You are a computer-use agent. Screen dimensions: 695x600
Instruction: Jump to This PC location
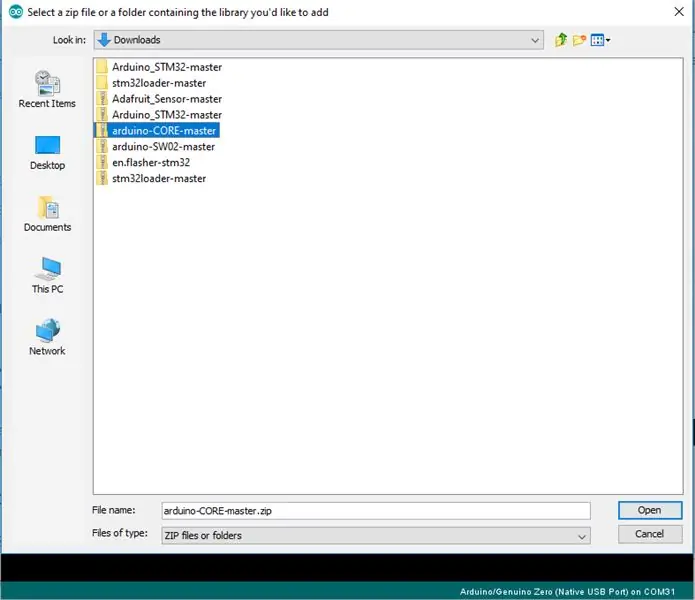coord(47,276)
